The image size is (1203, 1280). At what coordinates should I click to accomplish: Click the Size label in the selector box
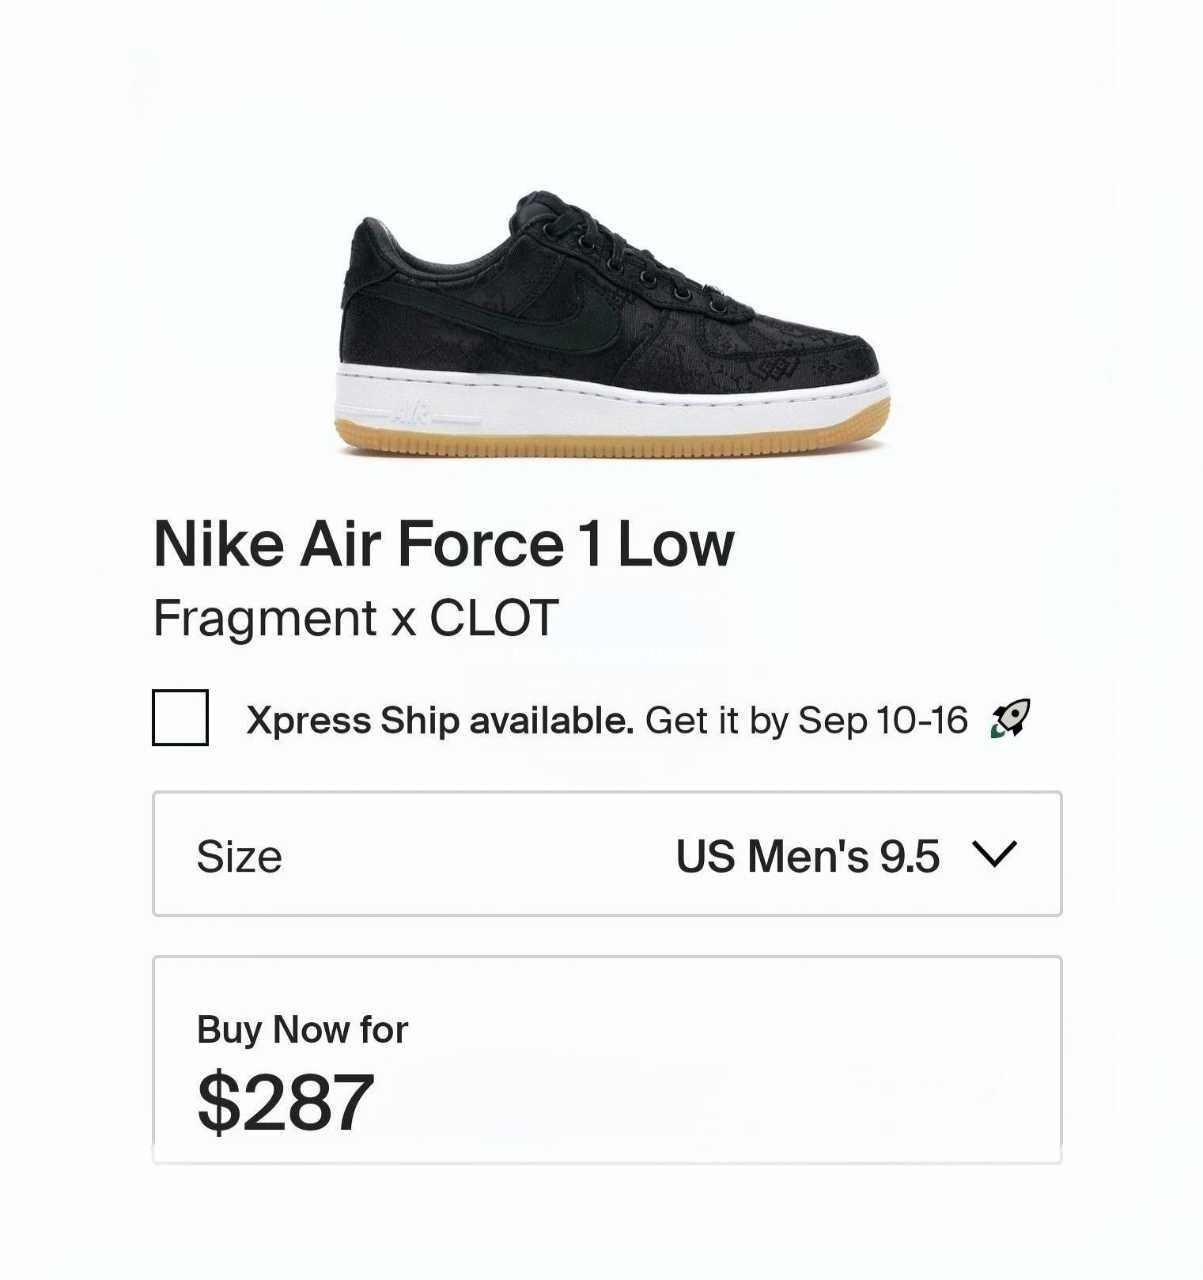tap(239, 857)
